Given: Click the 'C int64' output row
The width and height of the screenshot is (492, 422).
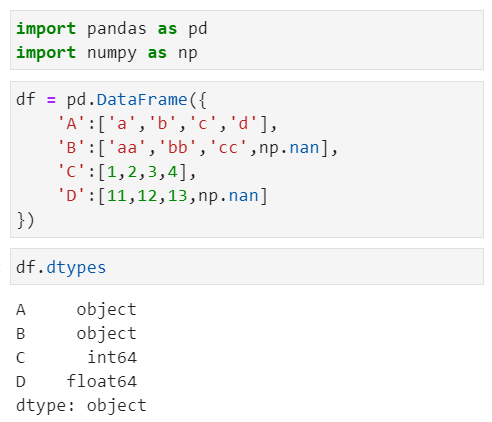Looking at the screenshot, I should point(76,358).
